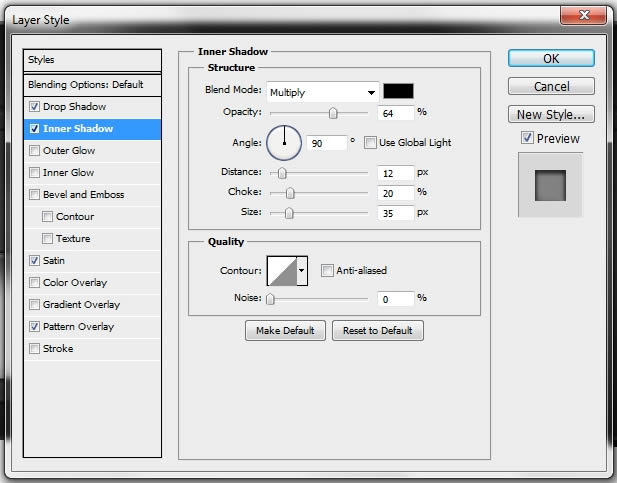
Task: Enable the Anti-aliased checkbox
Action: coord(327,271)
